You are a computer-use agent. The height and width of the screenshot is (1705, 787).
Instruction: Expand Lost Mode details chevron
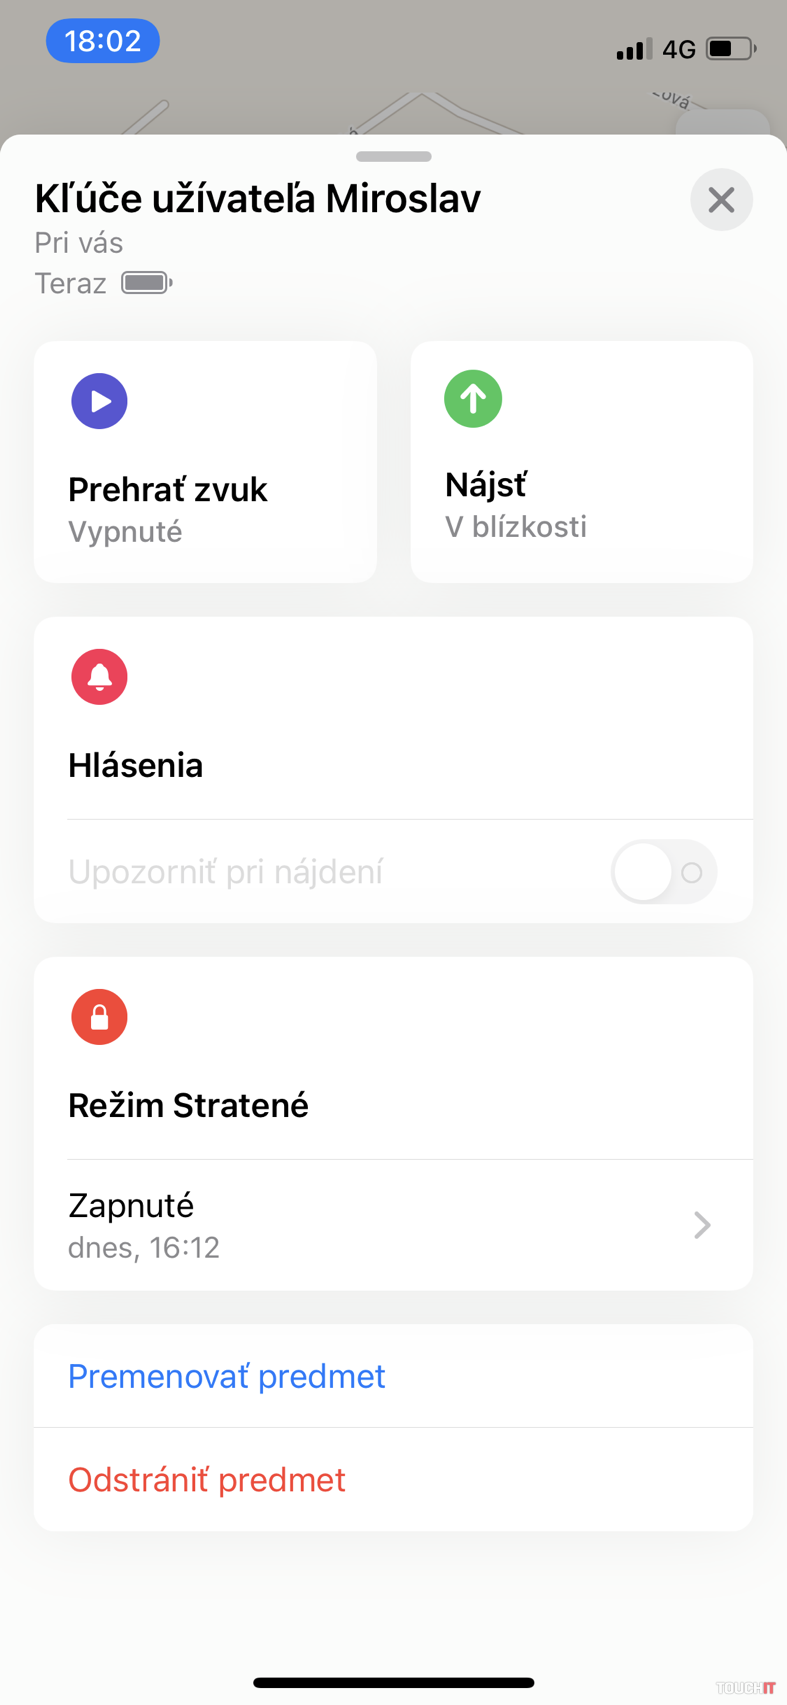[x=702, y=1225]
